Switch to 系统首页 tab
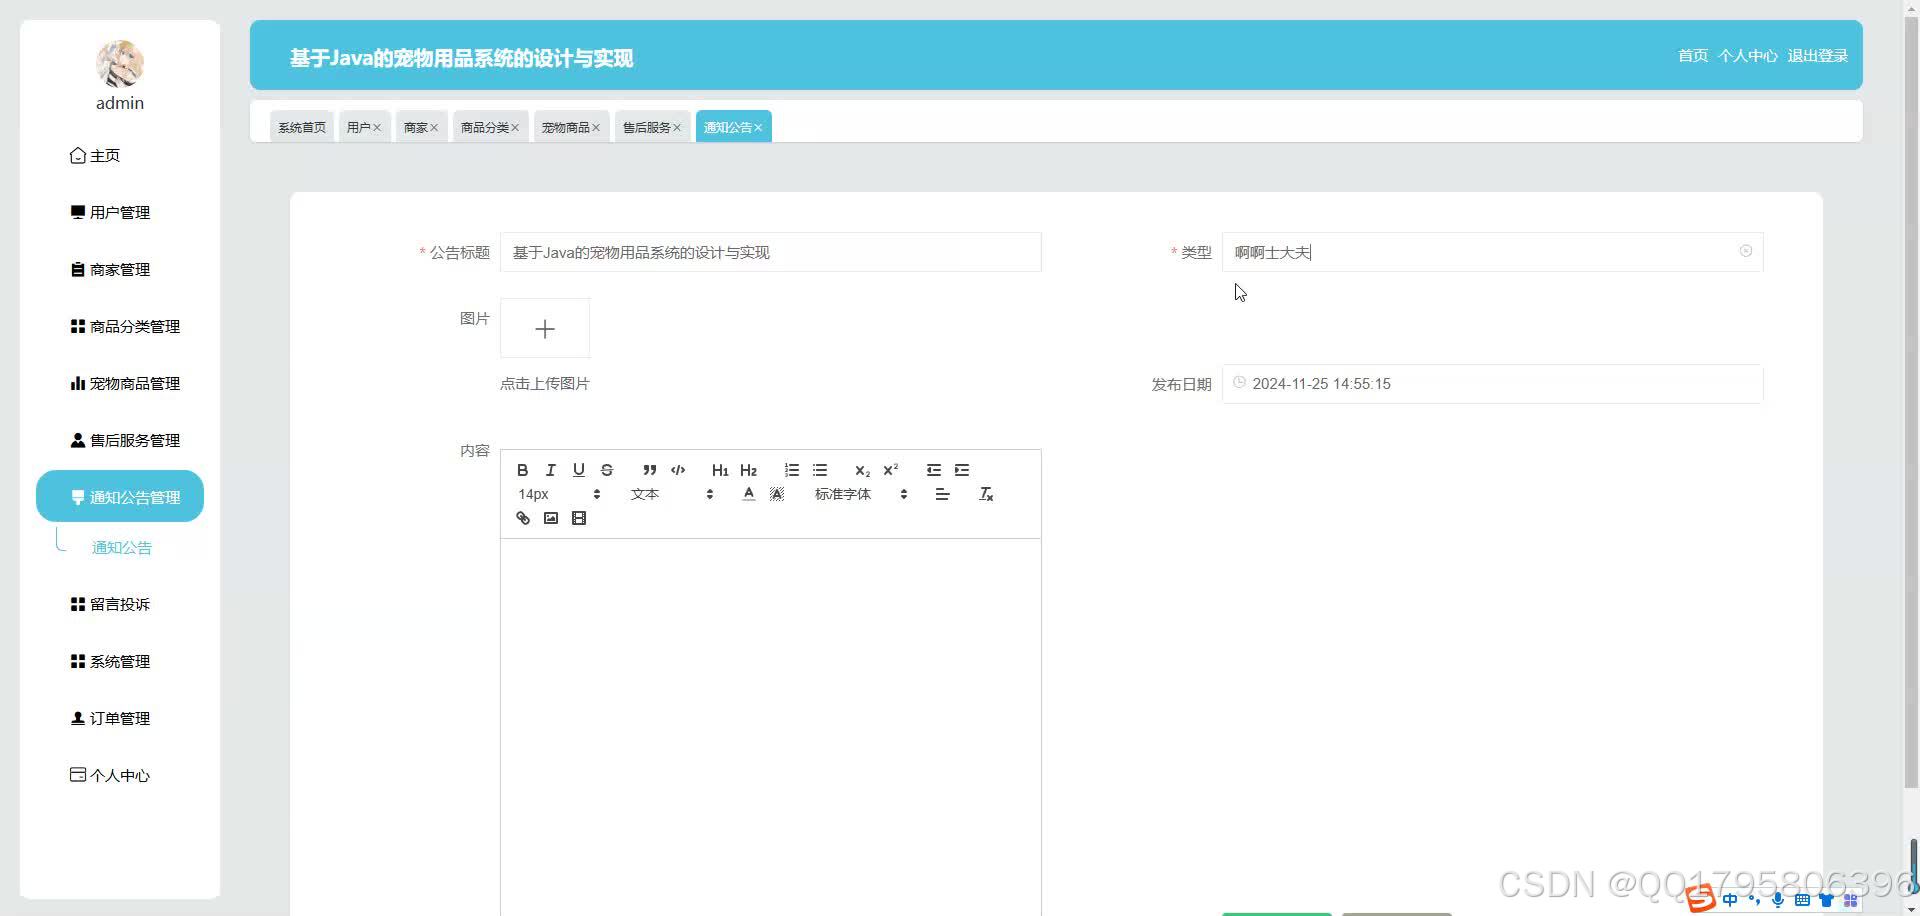Viewport: 1920px width, 916px height. [x=302, y=127]
